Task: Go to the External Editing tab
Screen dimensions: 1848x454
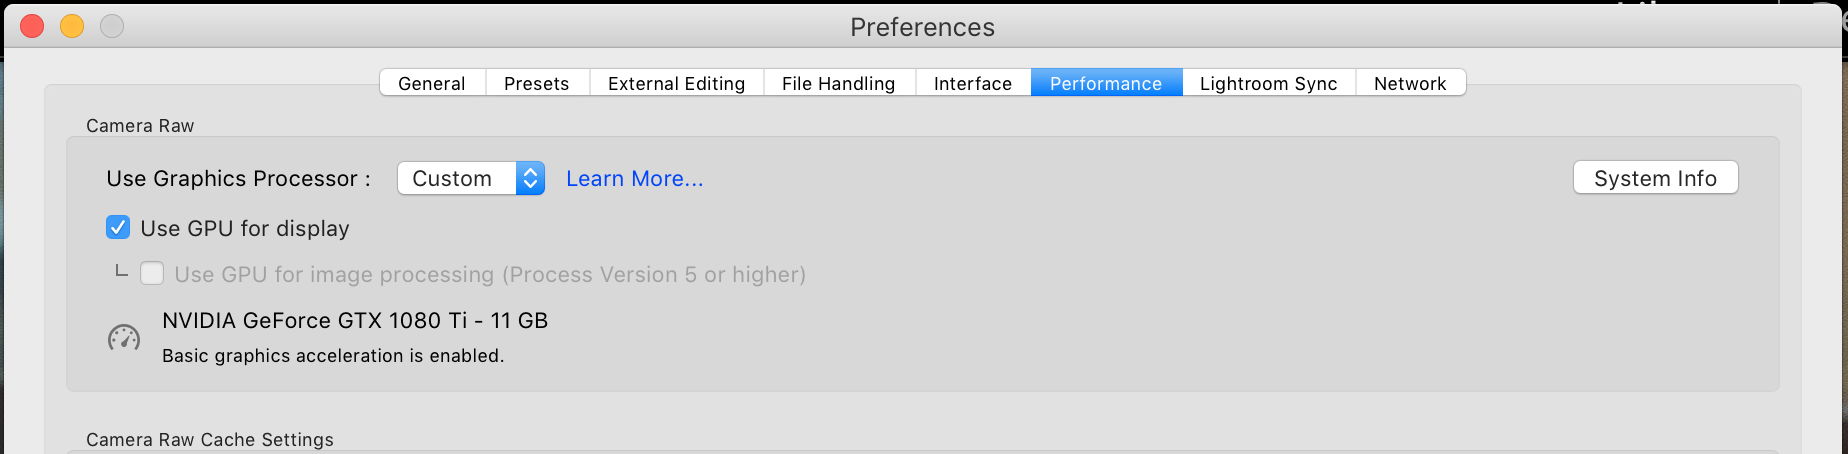Action: [677, 83]
